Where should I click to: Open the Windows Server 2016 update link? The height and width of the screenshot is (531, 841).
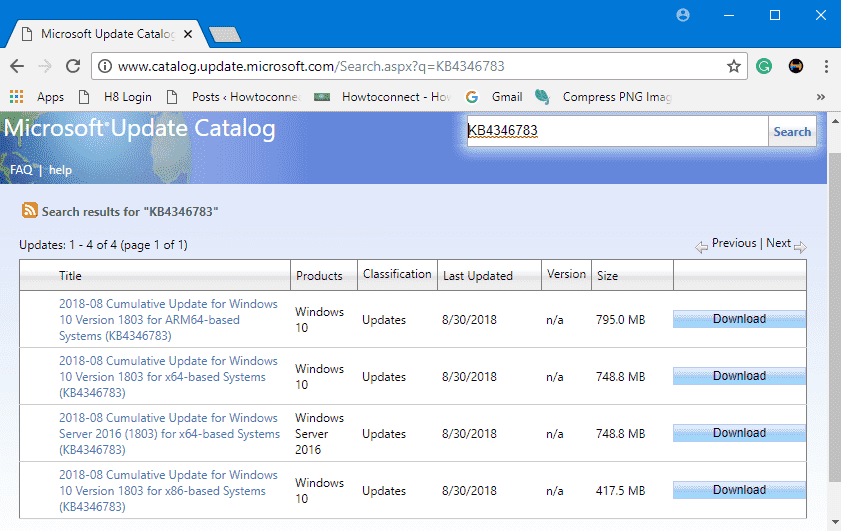tap(169, 433)
